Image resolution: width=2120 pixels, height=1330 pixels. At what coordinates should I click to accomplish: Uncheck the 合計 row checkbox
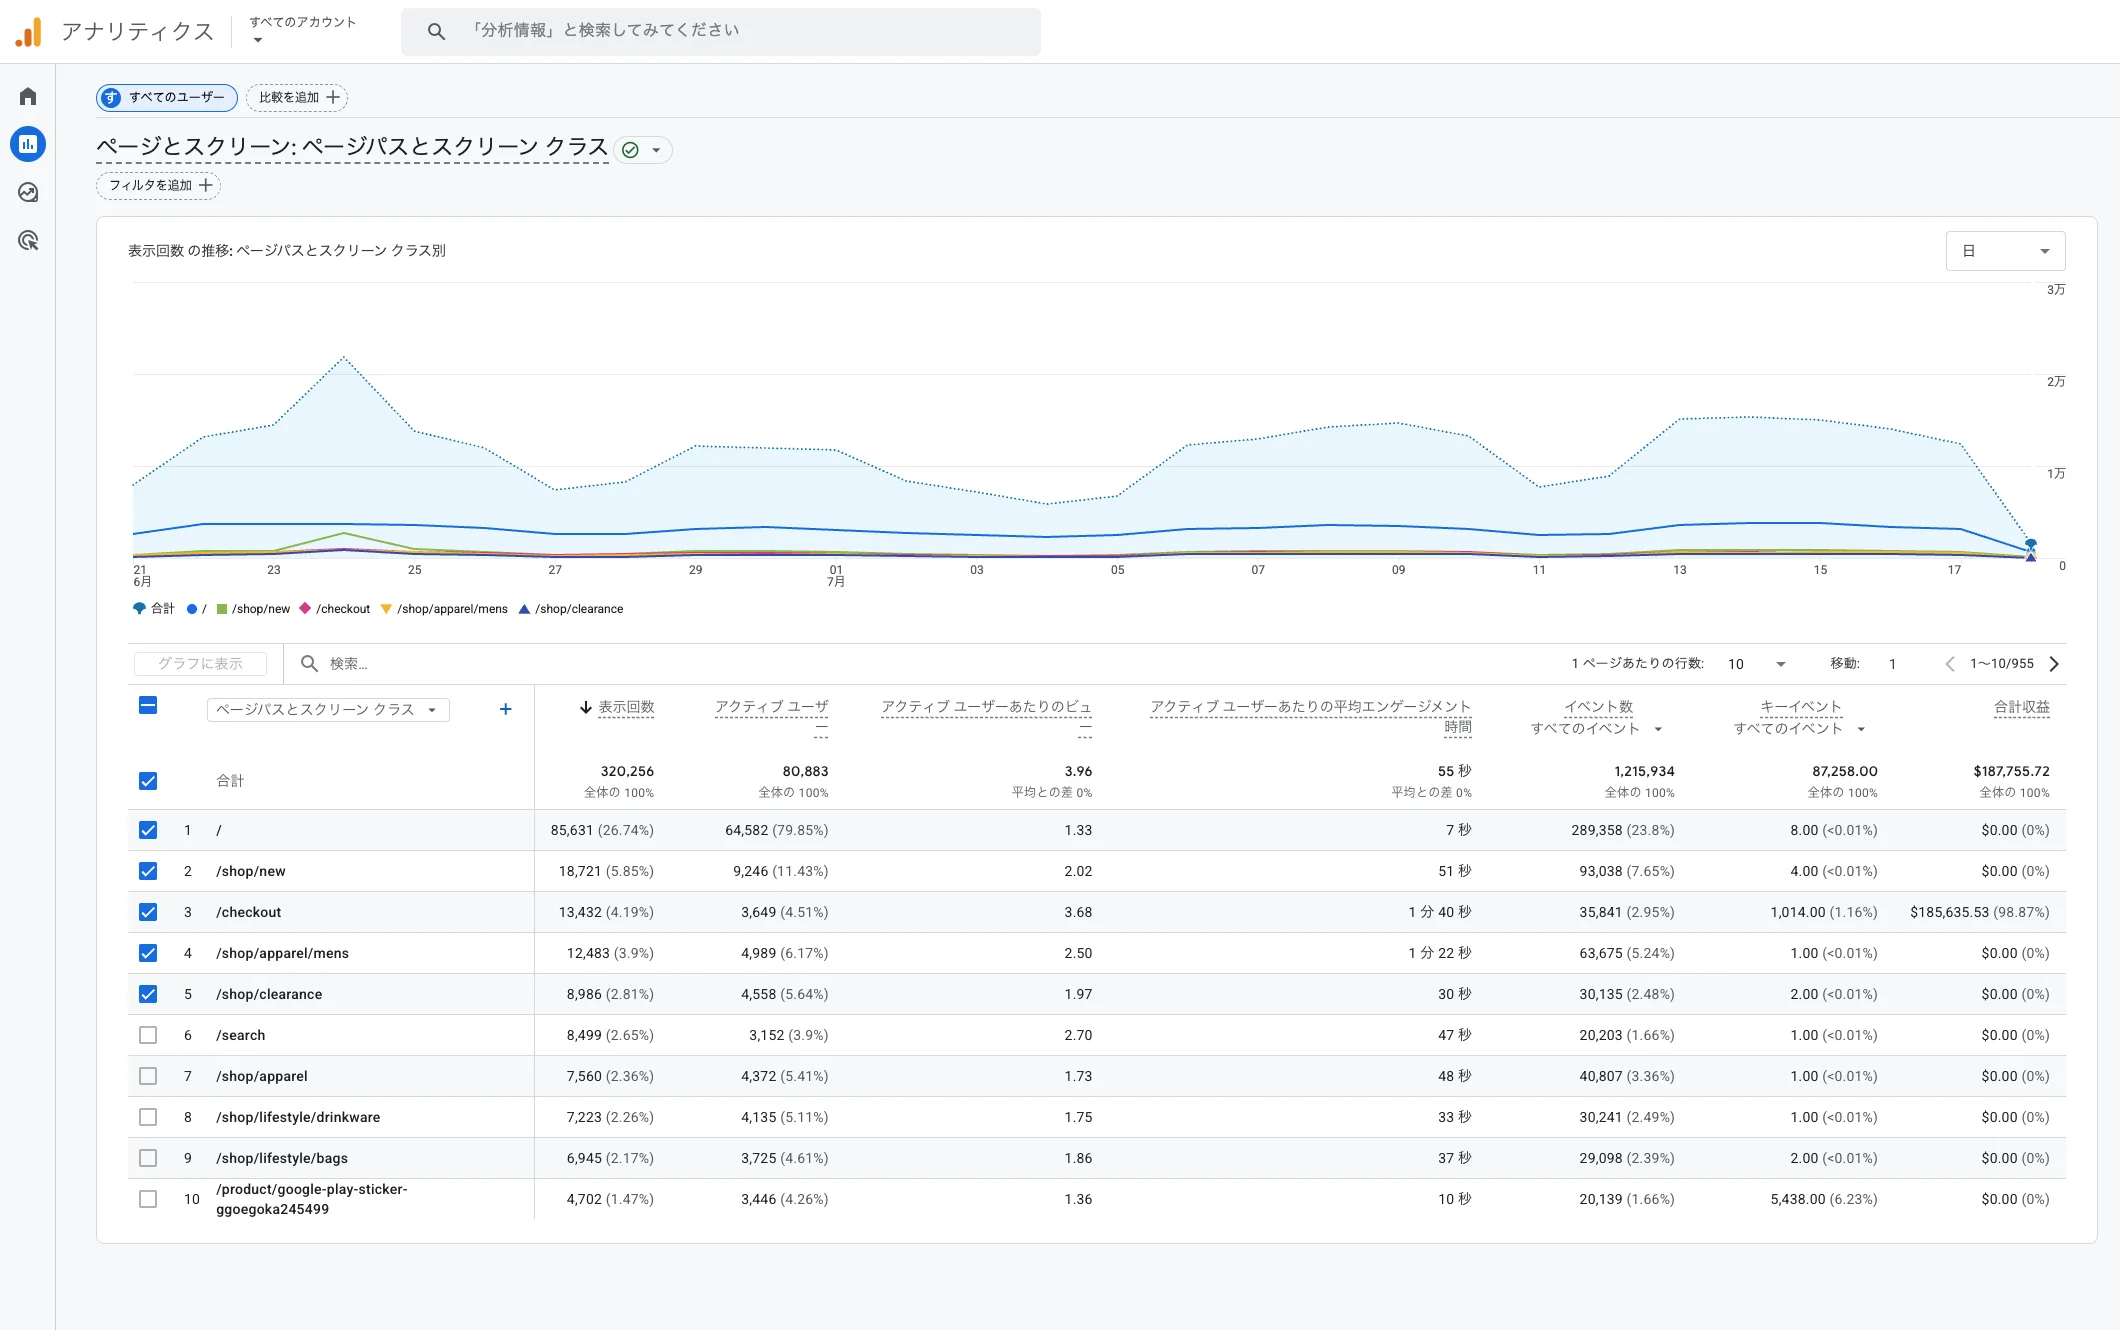[x=148, y=781]
